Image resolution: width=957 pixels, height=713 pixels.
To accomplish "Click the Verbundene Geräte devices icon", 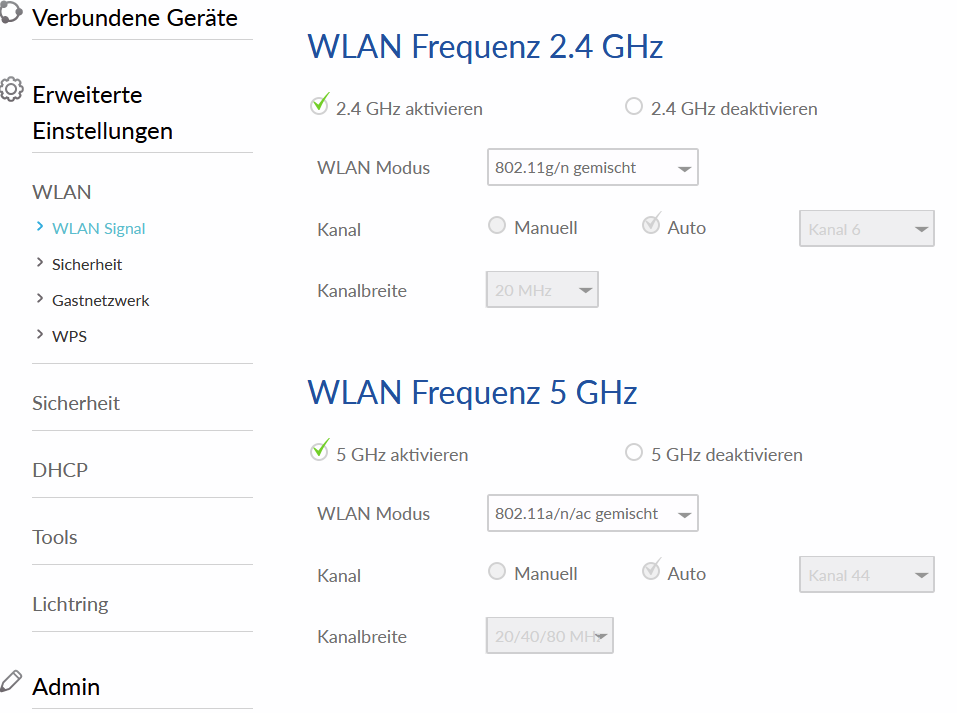I will 10,16.
